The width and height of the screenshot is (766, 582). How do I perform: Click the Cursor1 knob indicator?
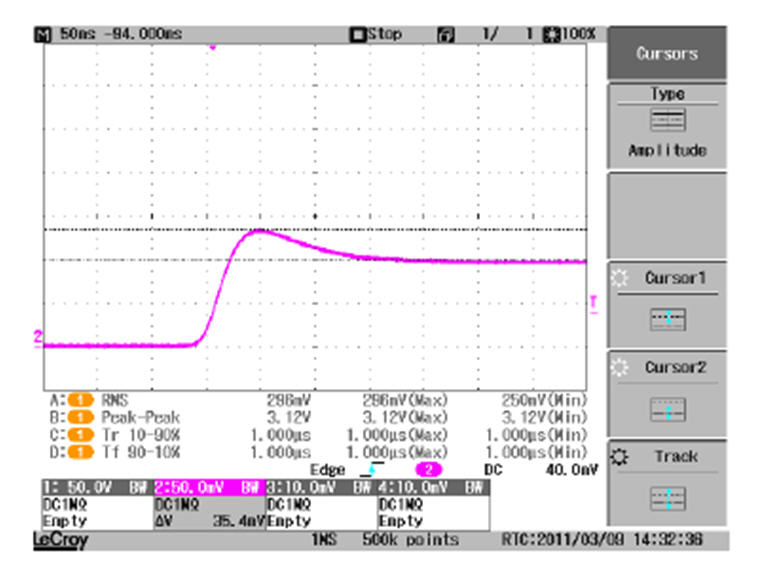(x=619, y=278)
